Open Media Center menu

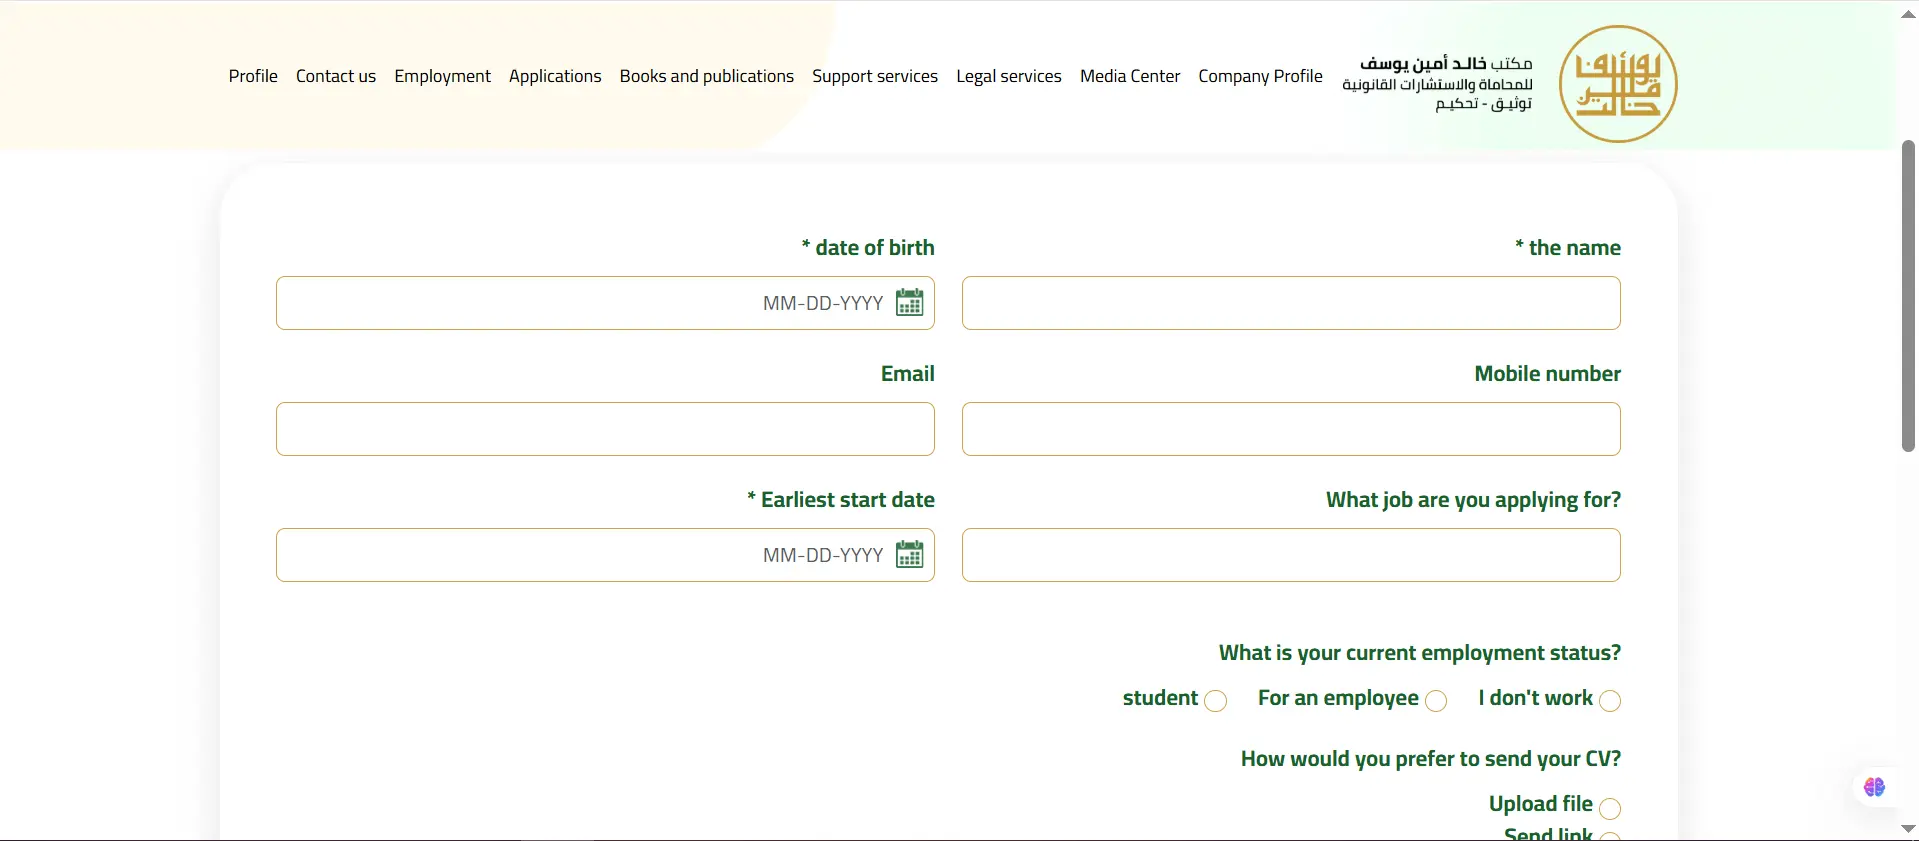pos(1130,76)
